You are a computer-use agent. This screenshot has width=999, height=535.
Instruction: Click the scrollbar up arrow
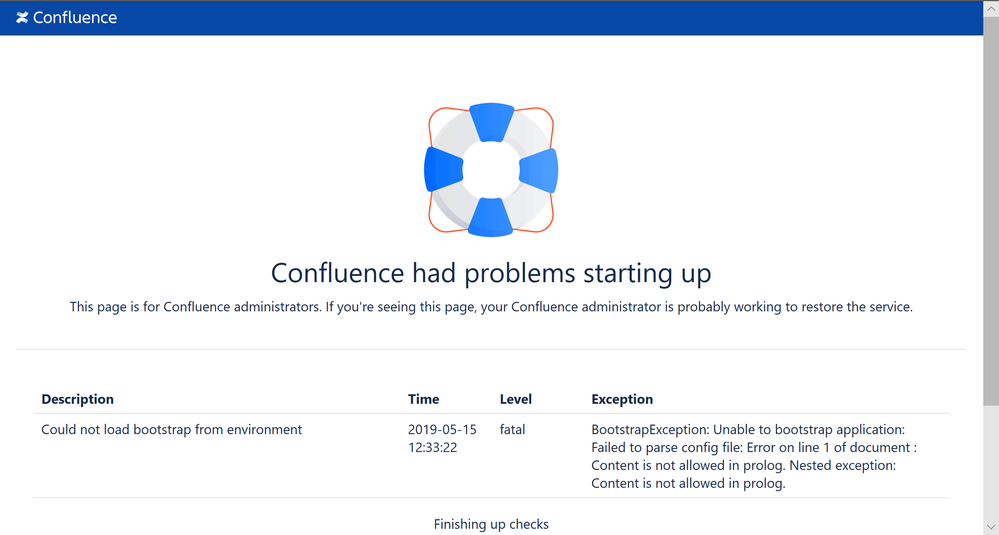[991, 8]
